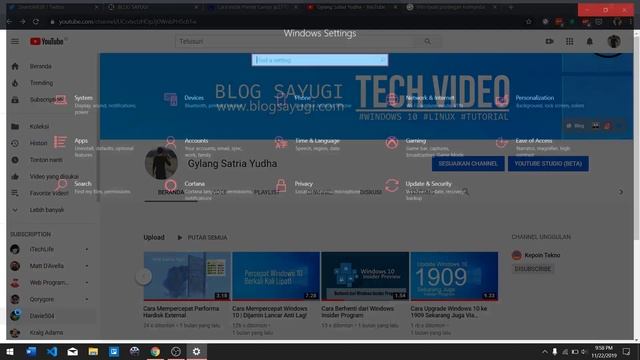
Task: Open Accounts category in Windows Settings
Action: tap(204, 147)
